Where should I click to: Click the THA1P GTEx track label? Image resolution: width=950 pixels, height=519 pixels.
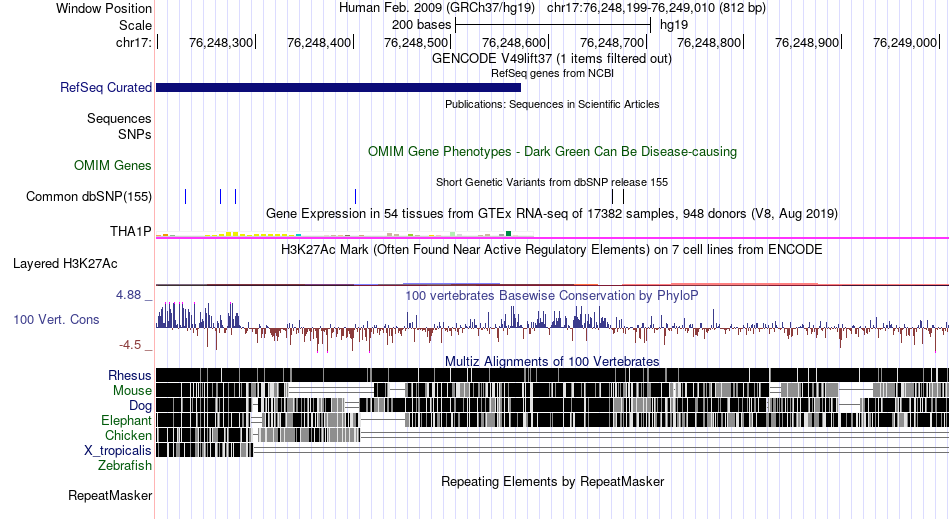[131, 231]
